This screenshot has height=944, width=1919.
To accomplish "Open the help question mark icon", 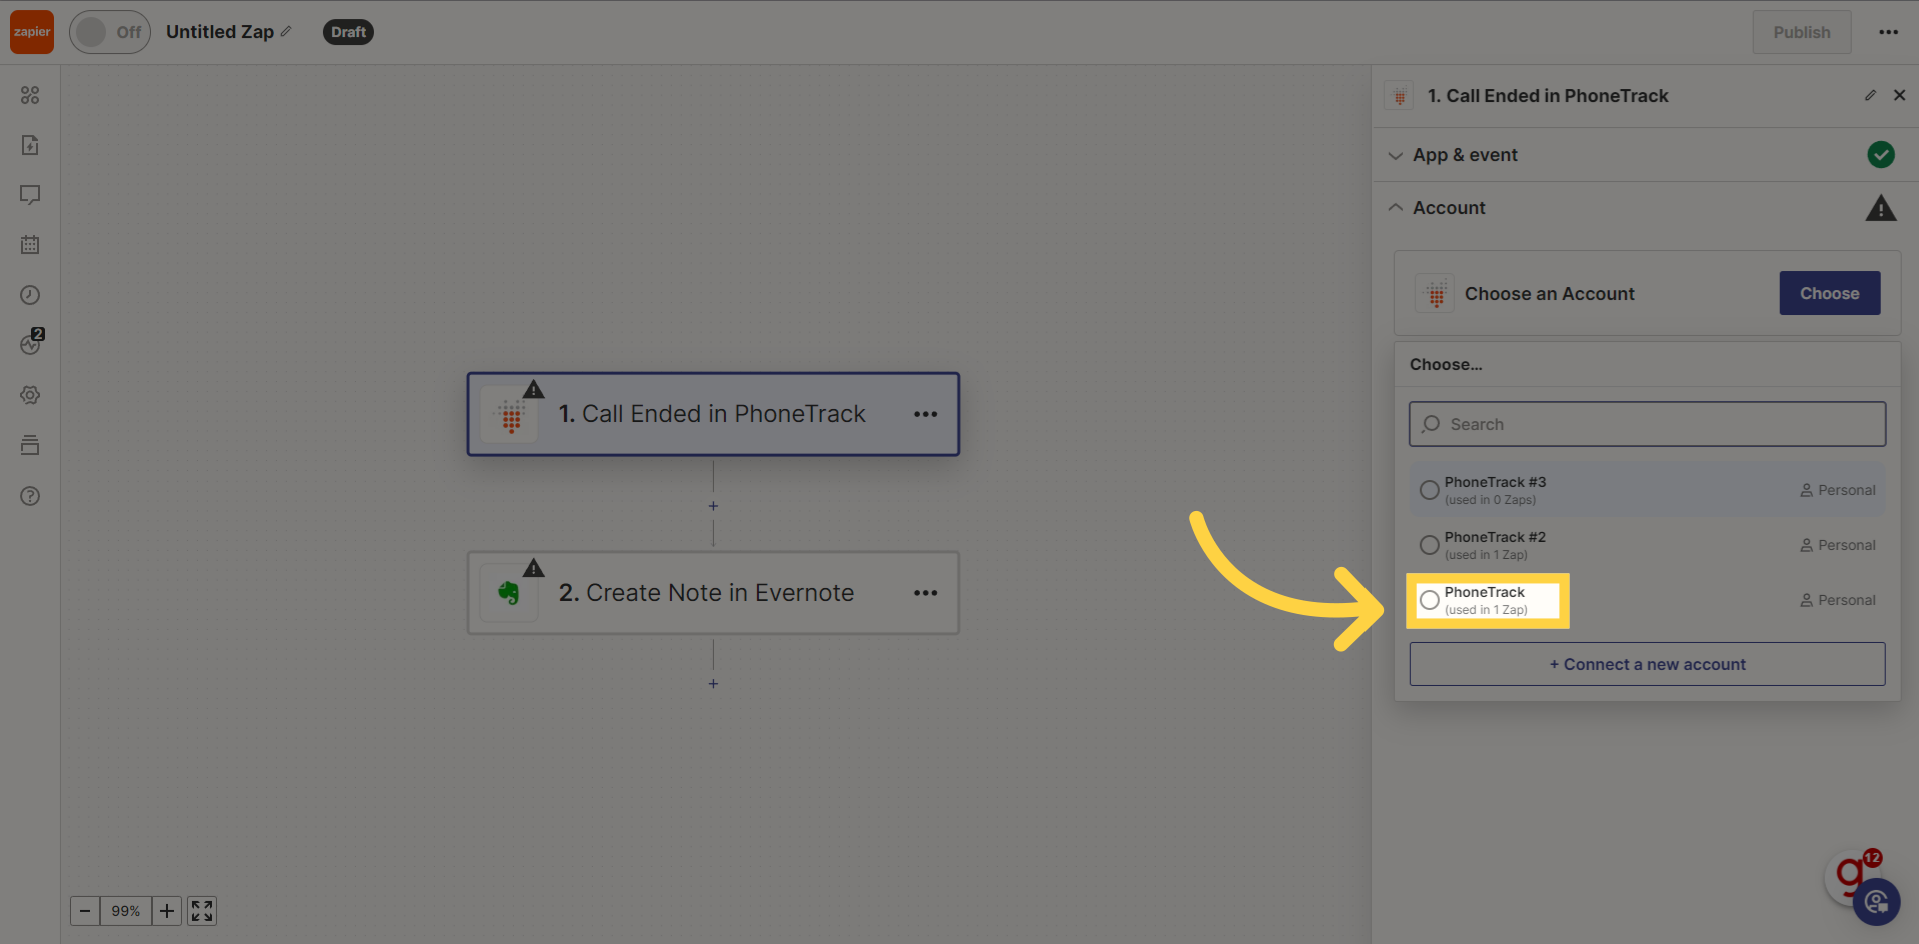I will (x=30, y=496).
